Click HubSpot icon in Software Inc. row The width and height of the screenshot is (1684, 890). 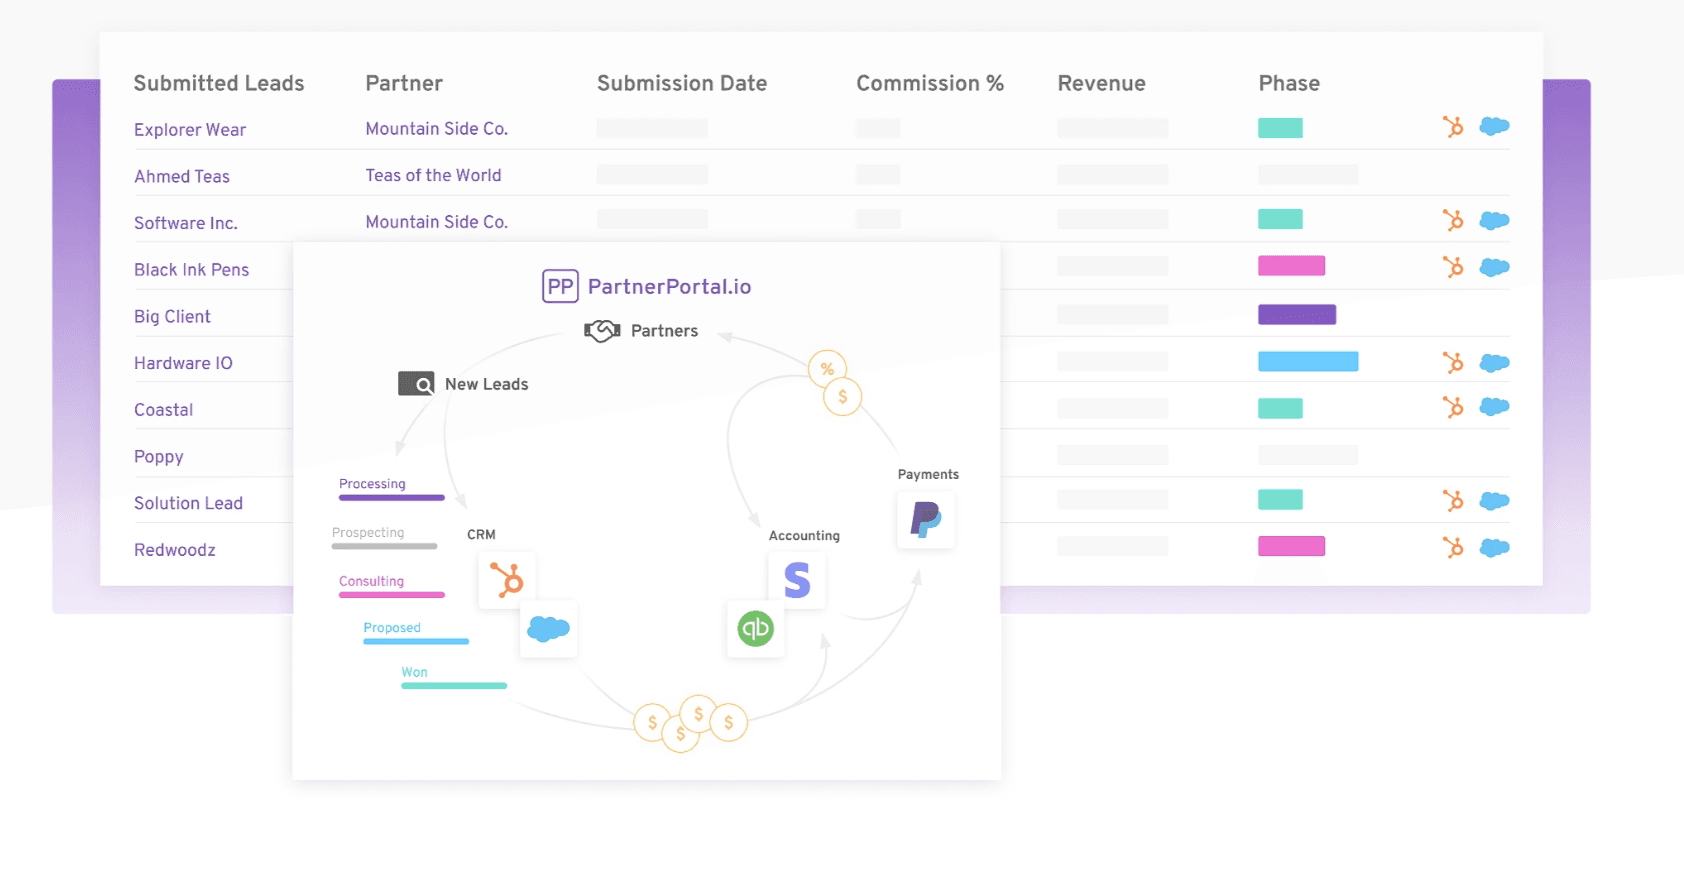pos(1453,220)
